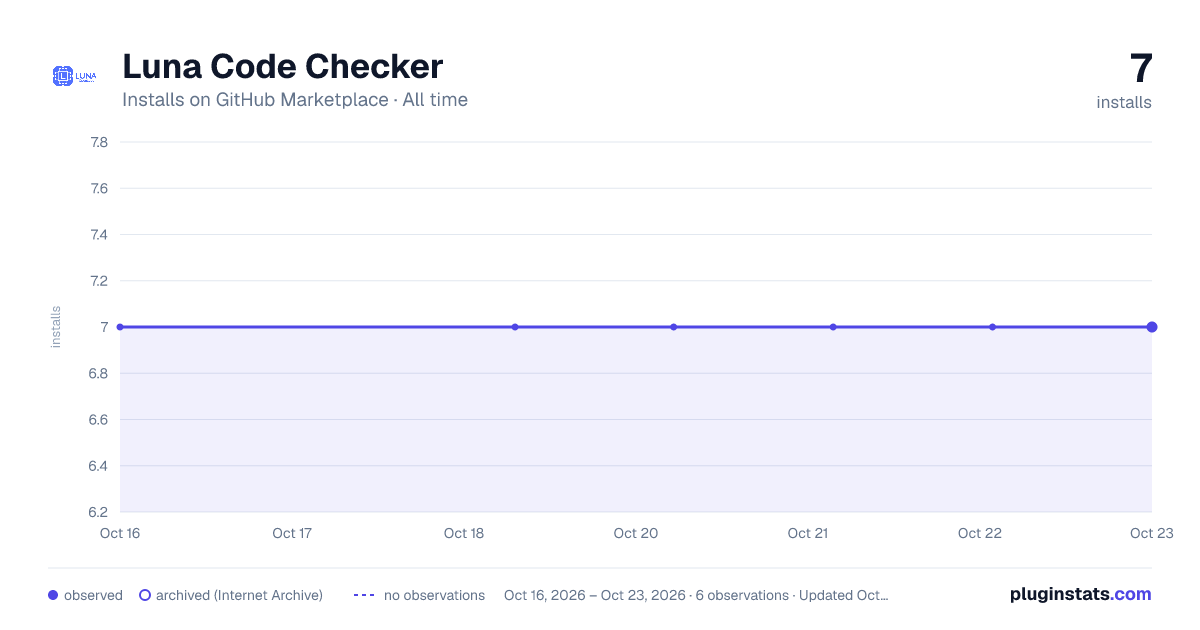Click the Oct 17 x-axis label
The image size is (1200, 630).
292,533
